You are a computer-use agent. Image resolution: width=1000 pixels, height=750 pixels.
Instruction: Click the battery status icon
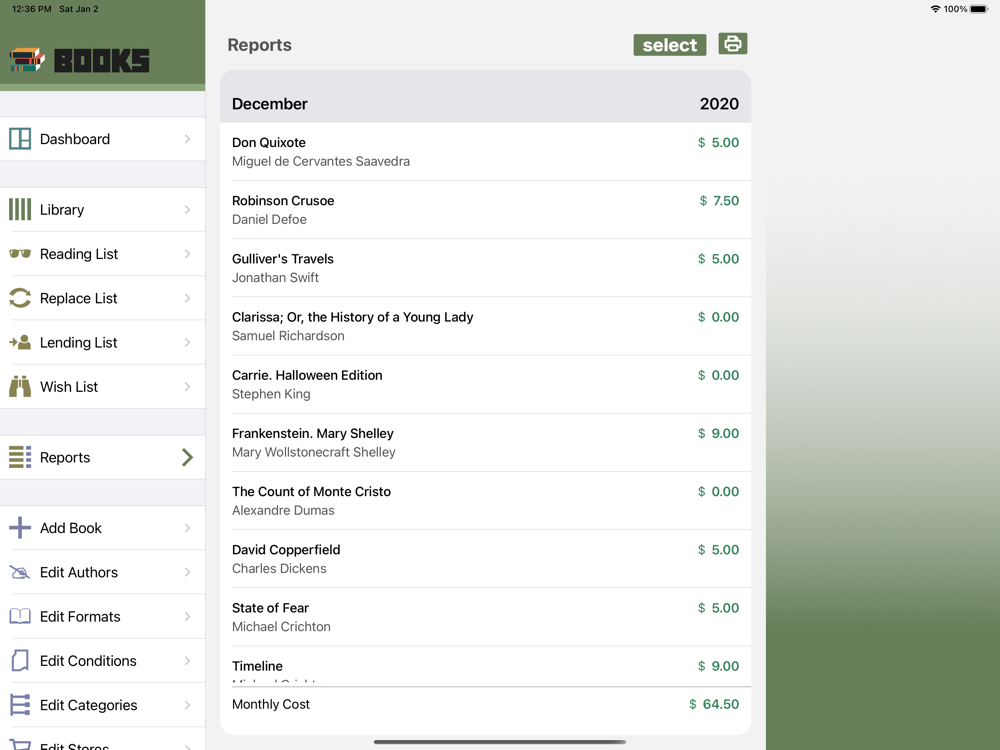pos(979,9)
